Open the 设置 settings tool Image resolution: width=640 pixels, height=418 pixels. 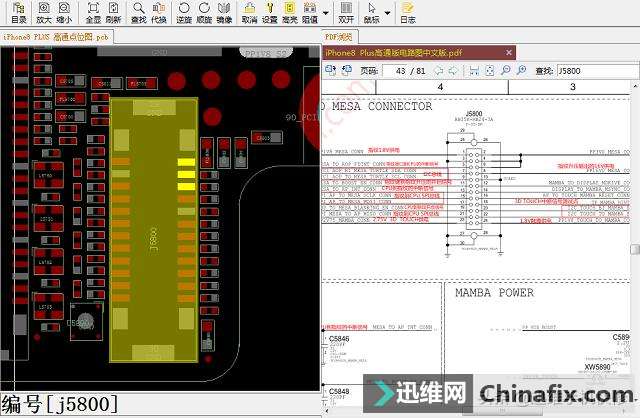(269, 13)
